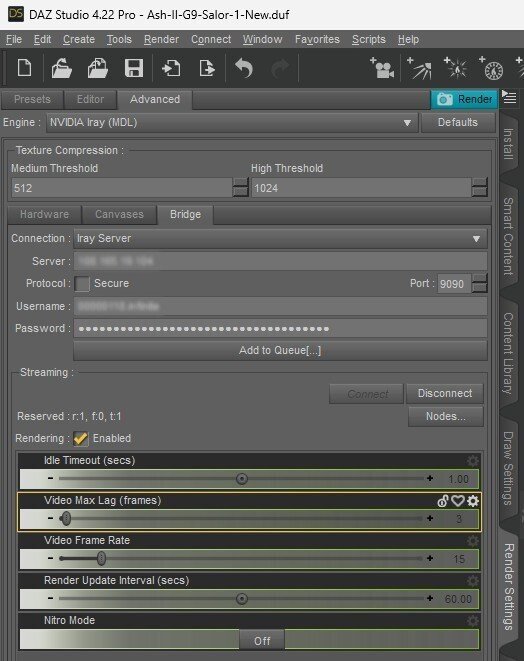Select the Bridge tab

click(x=185, y=215)
